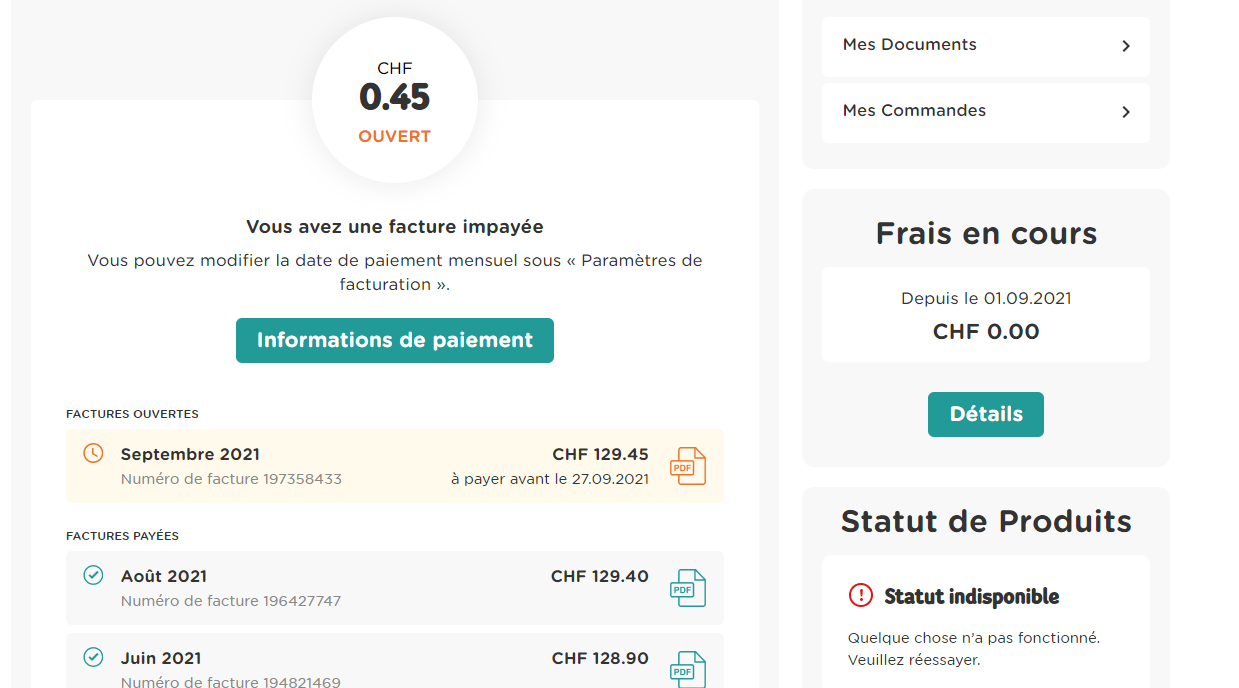Go to Mes Commandes

(x=914, y=111)
